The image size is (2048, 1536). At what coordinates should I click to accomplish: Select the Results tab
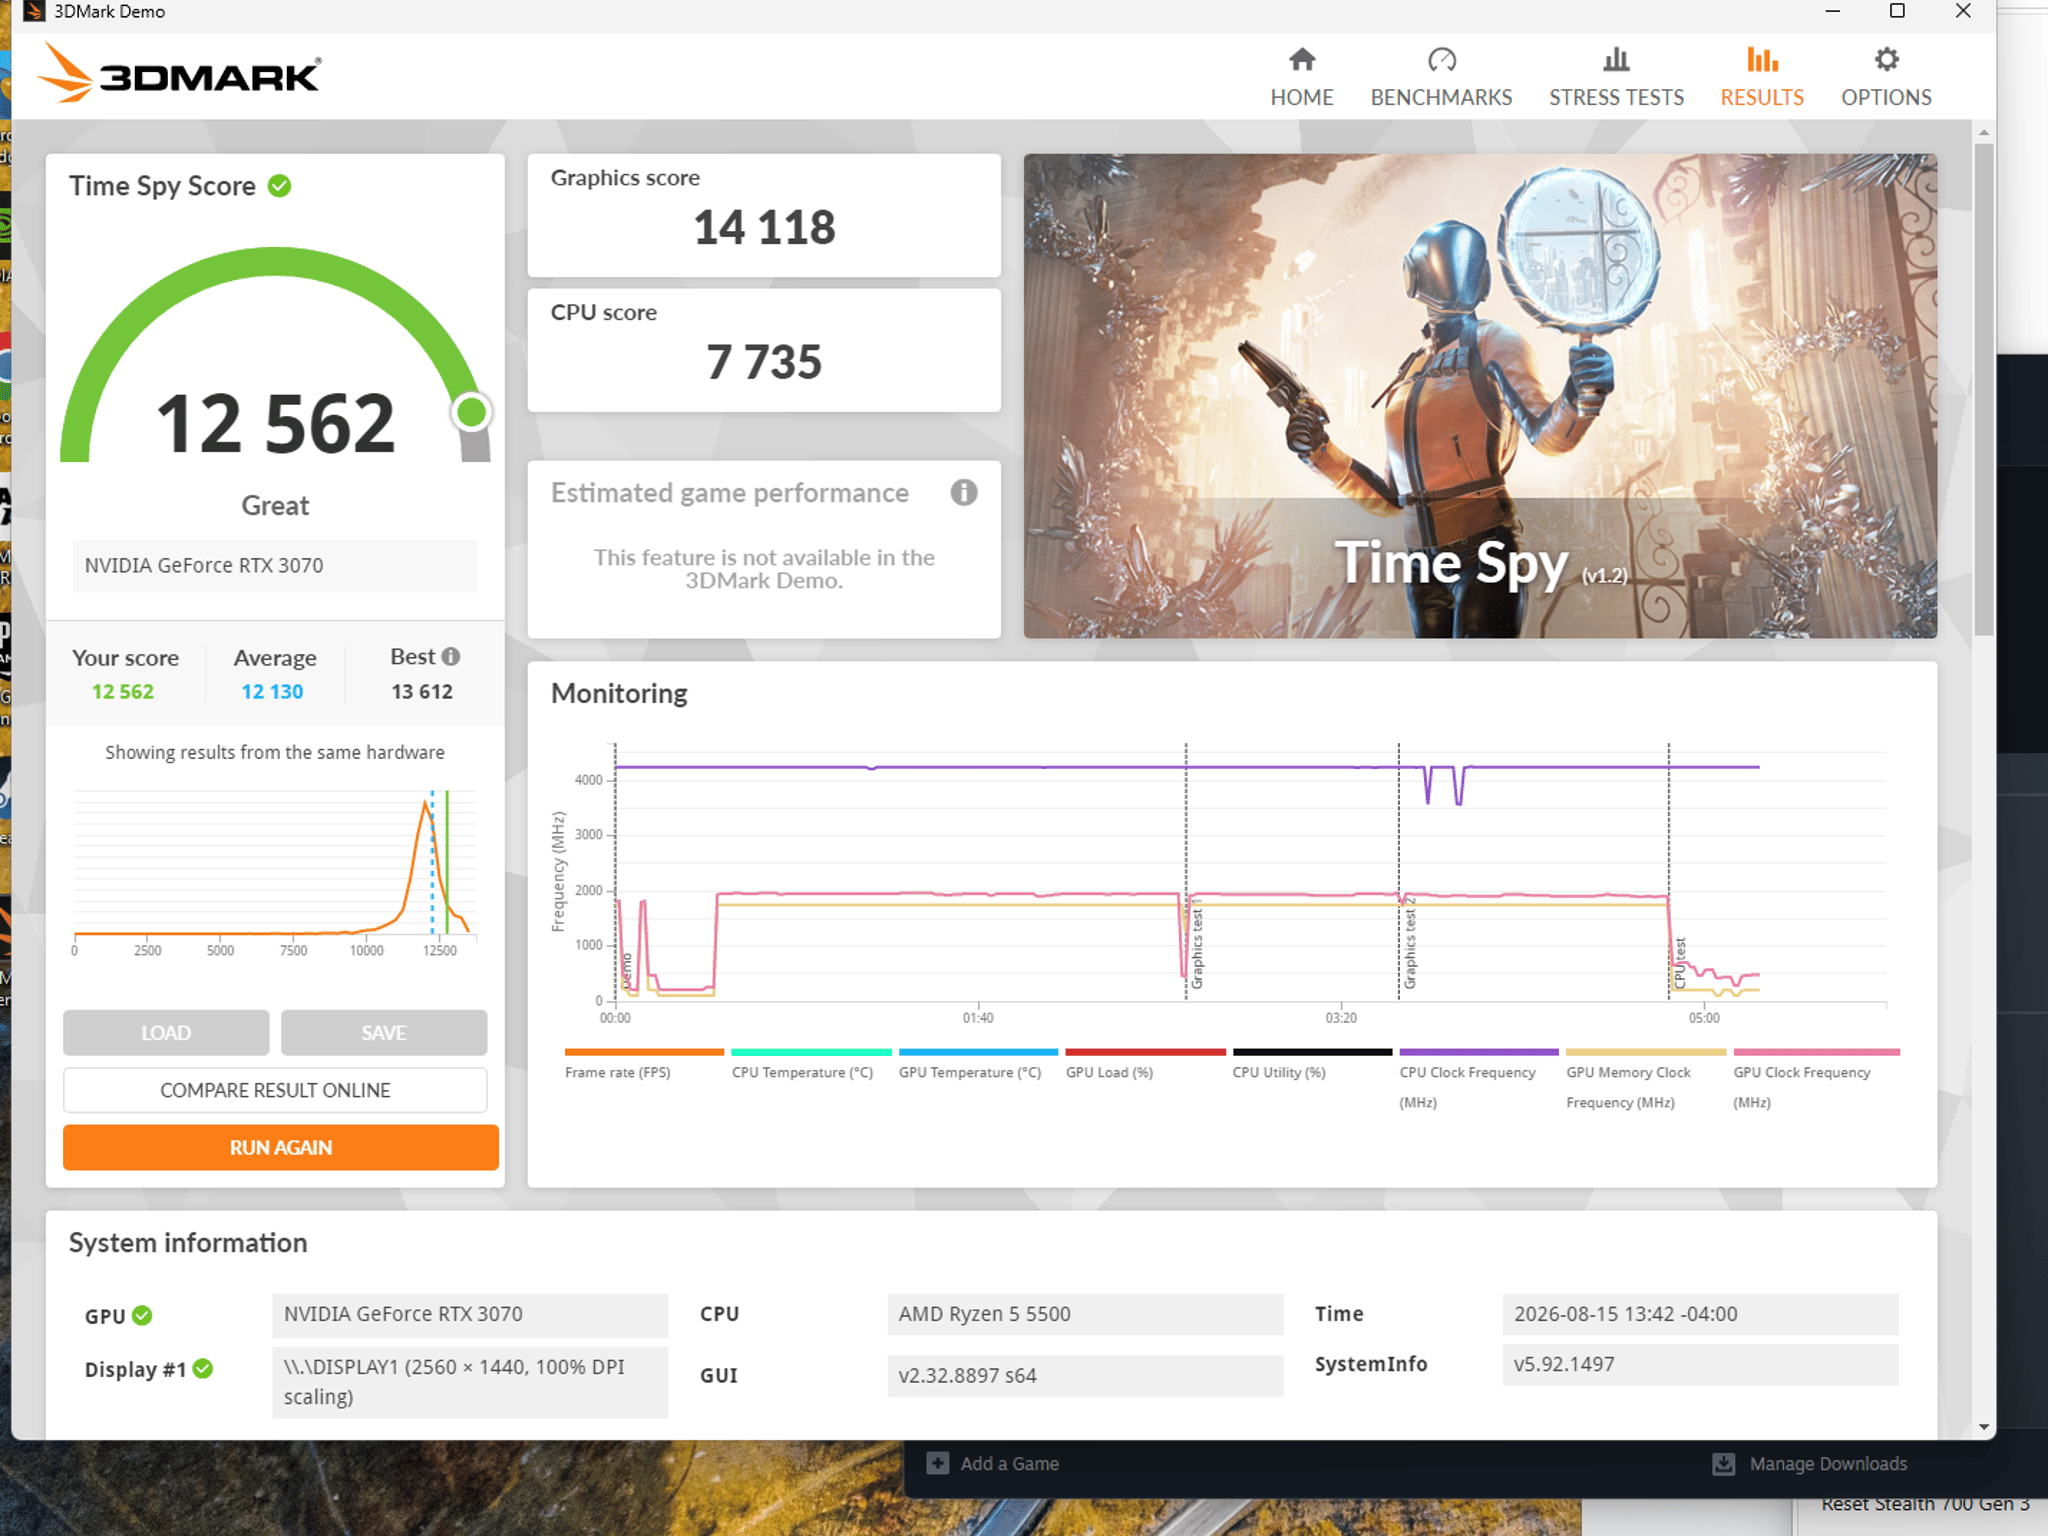(x=1762, y=77)
